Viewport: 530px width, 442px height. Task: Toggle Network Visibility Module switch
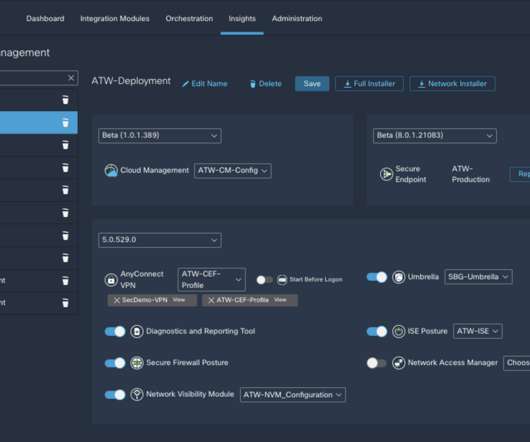[115, 395]
